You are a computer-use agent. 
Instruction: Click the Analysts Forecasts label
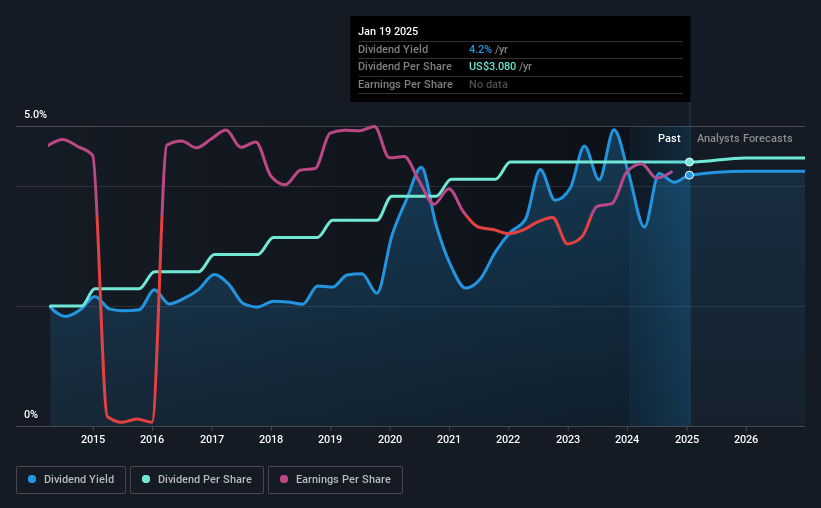click(744, 138)
